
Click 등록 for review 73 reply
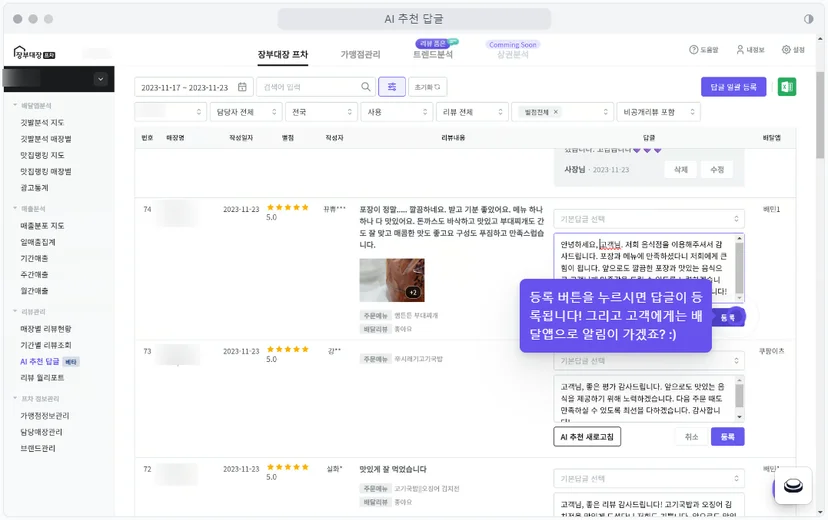click(728, 437)
